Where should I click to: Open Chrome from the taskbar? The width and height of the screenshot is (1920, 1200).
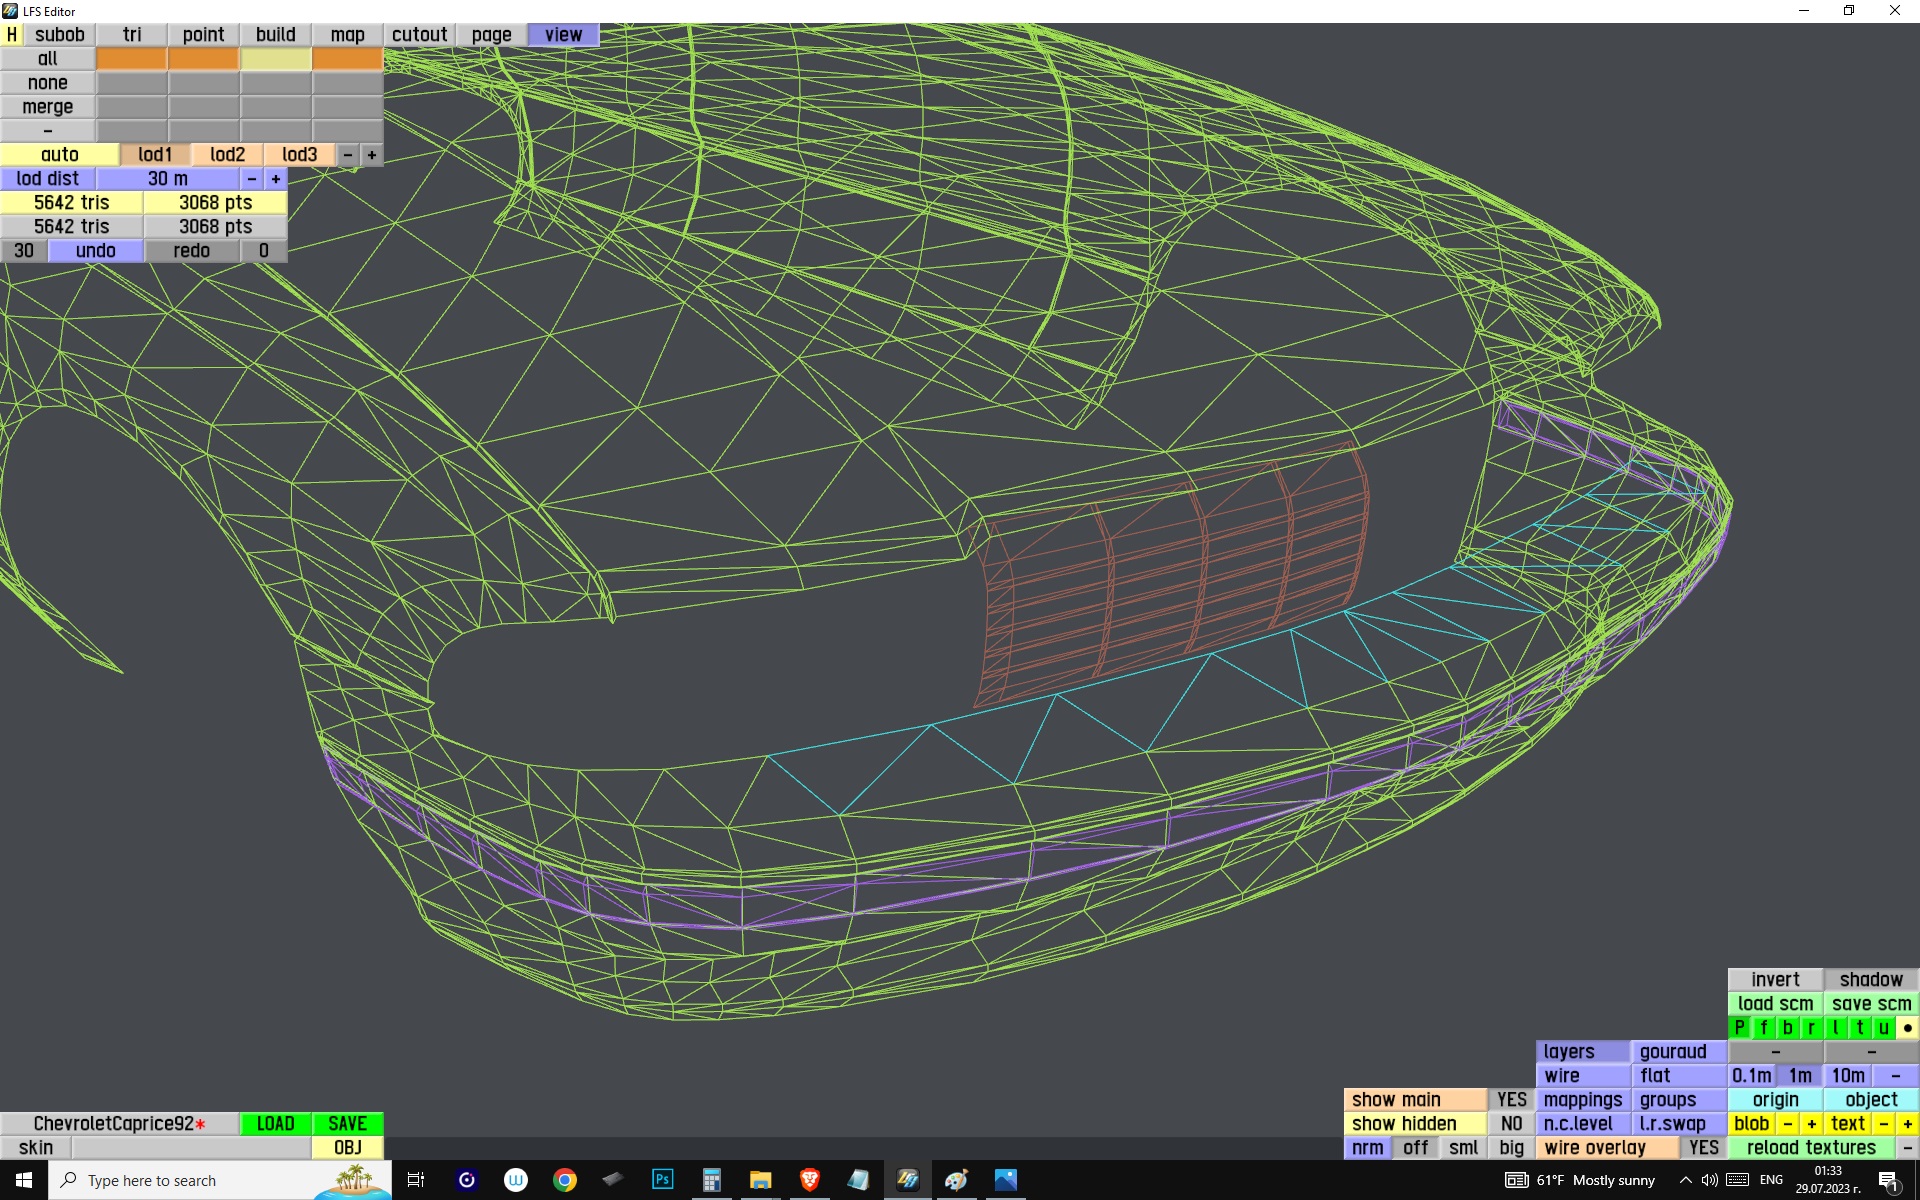pyautogui.click(x=564, y=1180)
